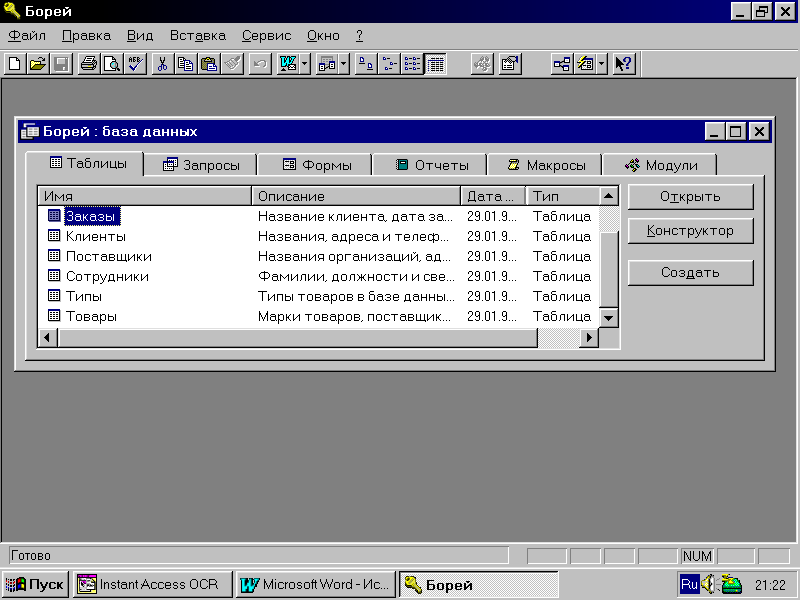Switch to the Макросы tab
The width and height of the screenshot is (800, 600).
pos(546,165)
